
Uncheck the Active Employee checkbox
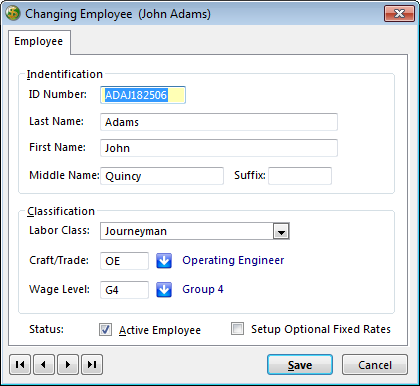click(105, 330)
